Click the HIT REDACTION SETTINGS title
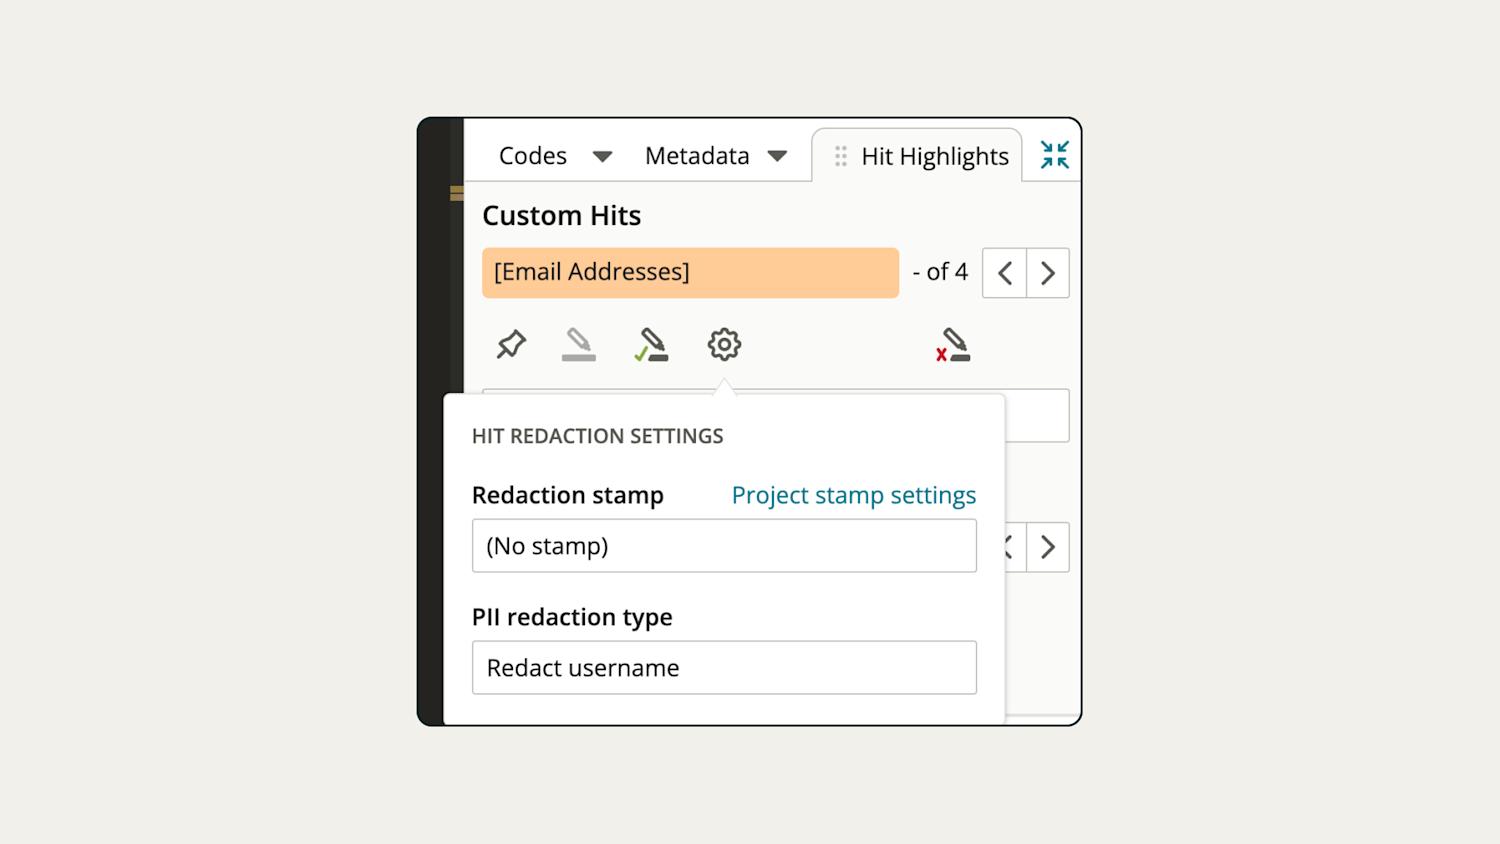This screenshot has height=844, width=1500. click(598, 436)
